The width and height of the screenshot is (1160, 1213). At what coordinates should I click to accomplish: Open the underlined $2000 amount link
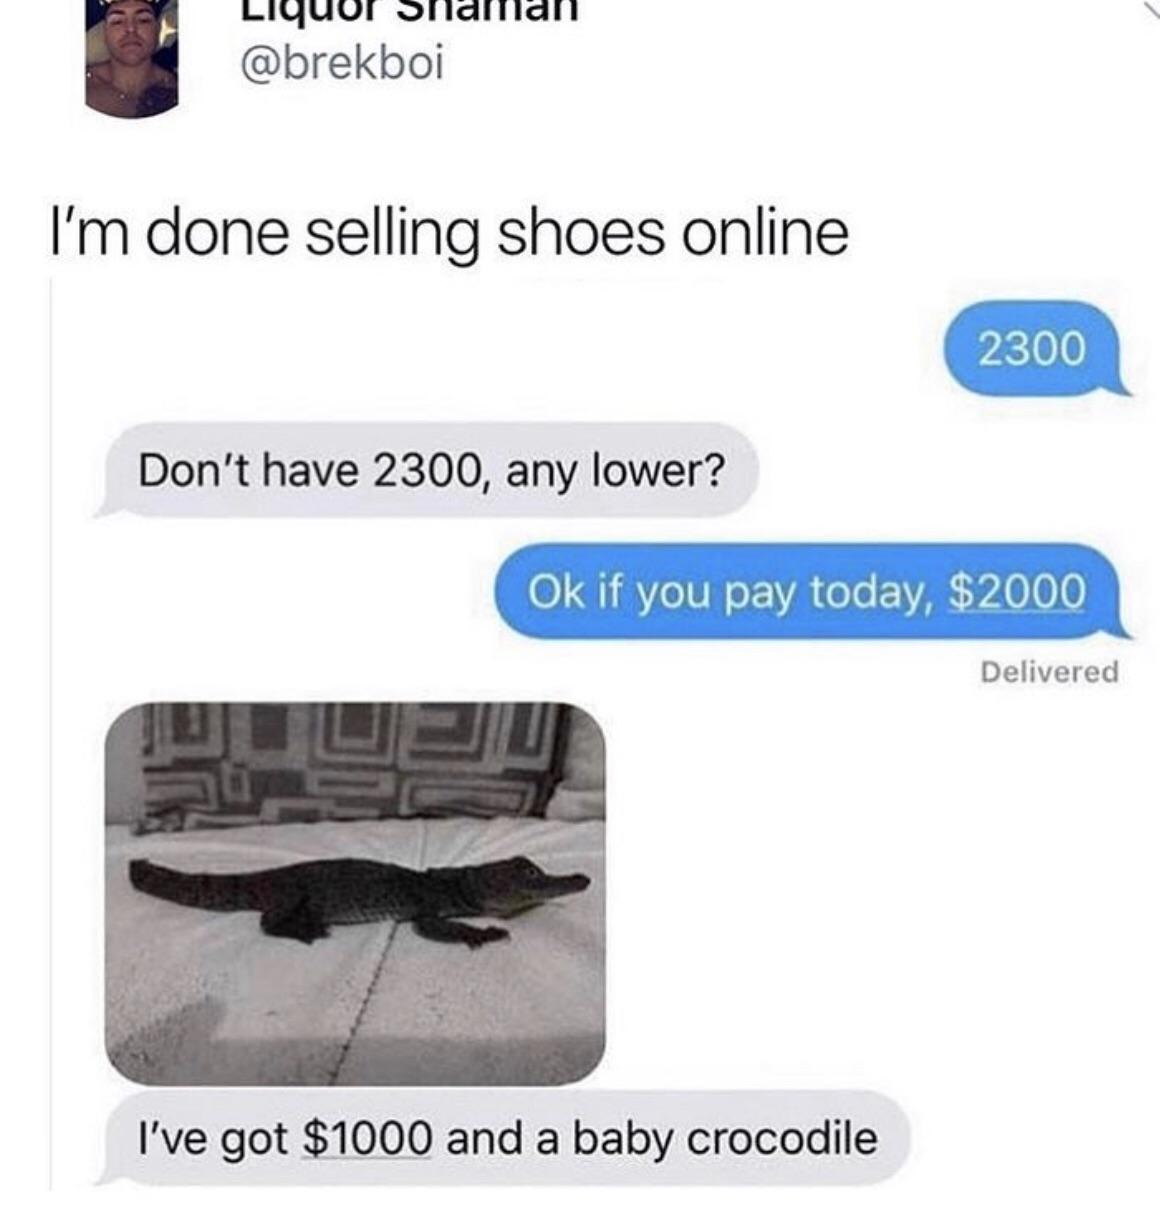[1015, 592]
